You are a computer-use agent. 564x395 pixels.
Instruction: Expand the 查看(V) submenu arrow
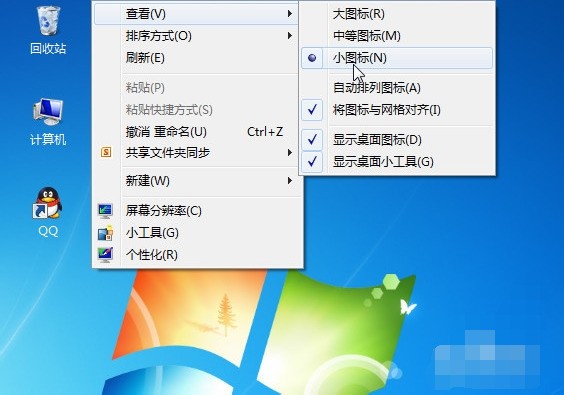(x=290, y=14)
